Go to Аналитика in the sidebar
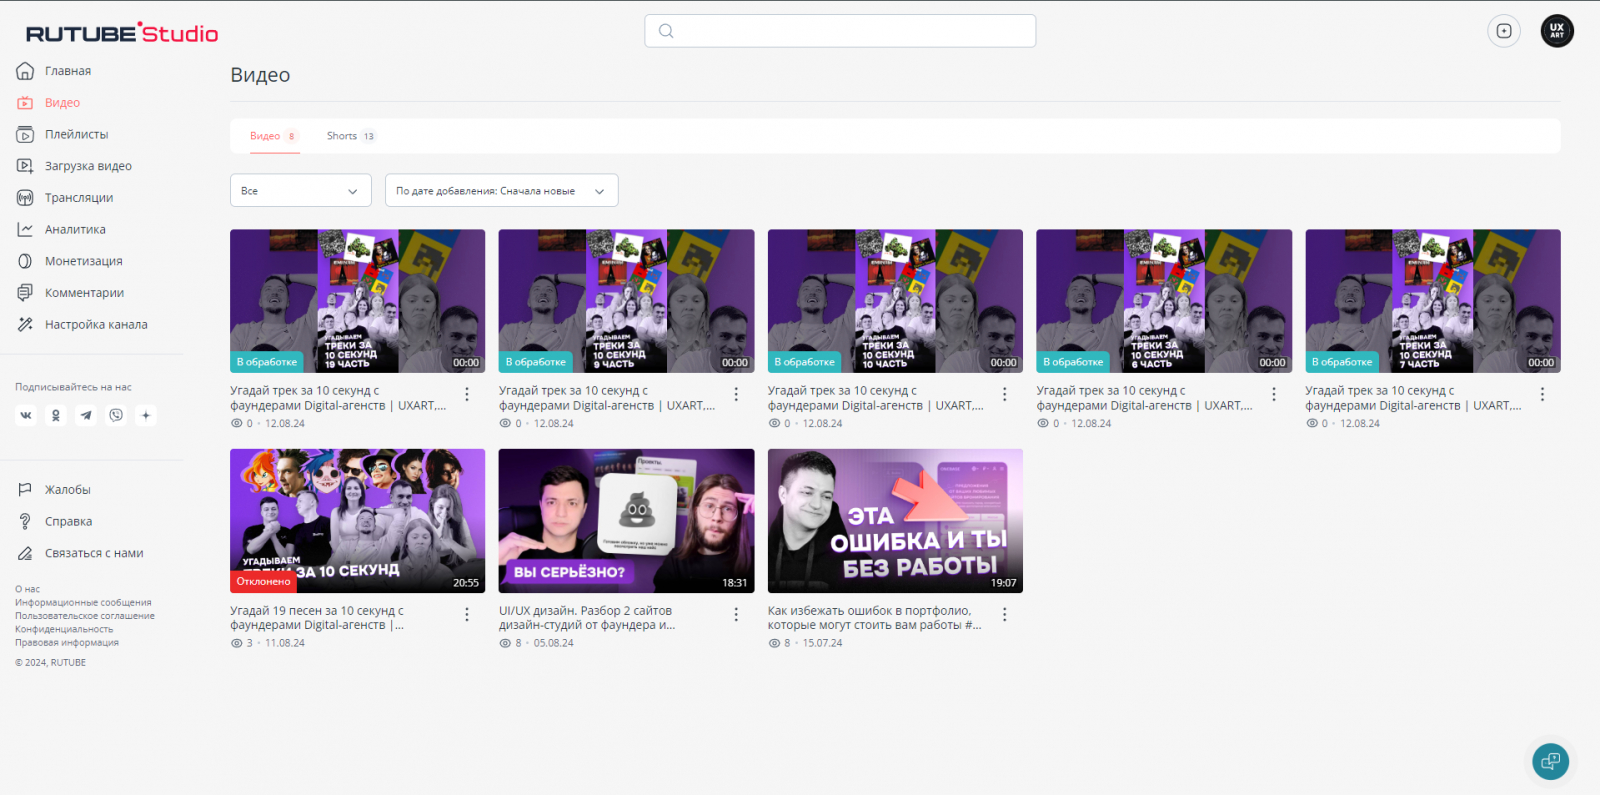 pos(75,229)
